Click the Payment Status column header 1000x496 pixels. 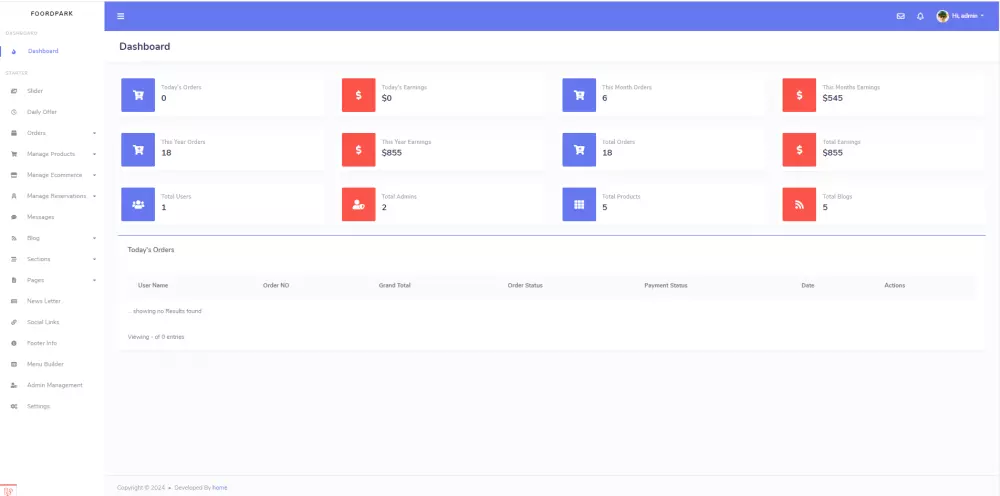(x=666, y=286)
